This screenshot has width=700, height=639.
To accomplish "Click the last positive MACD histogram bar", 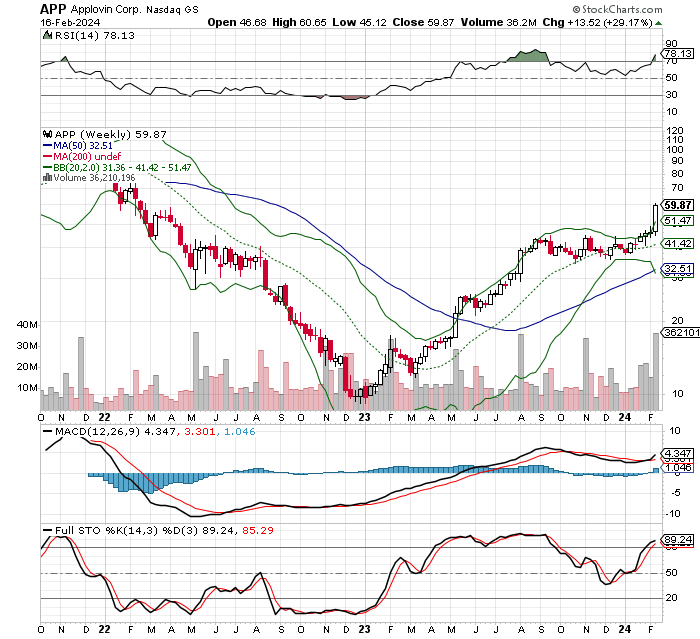I will pyautogui.click(x=656, y=470).
